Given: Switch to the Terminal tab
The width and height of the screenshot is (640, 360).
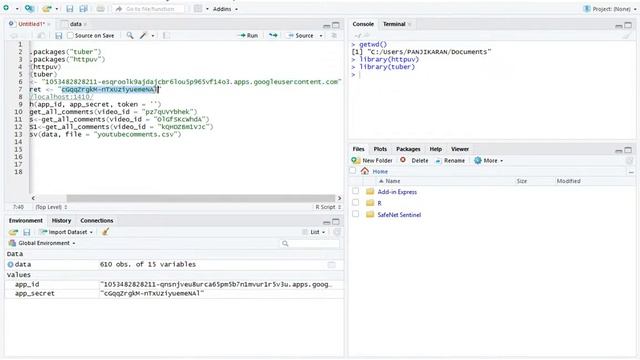Looking at the screenshot, I should coord(394,24).
